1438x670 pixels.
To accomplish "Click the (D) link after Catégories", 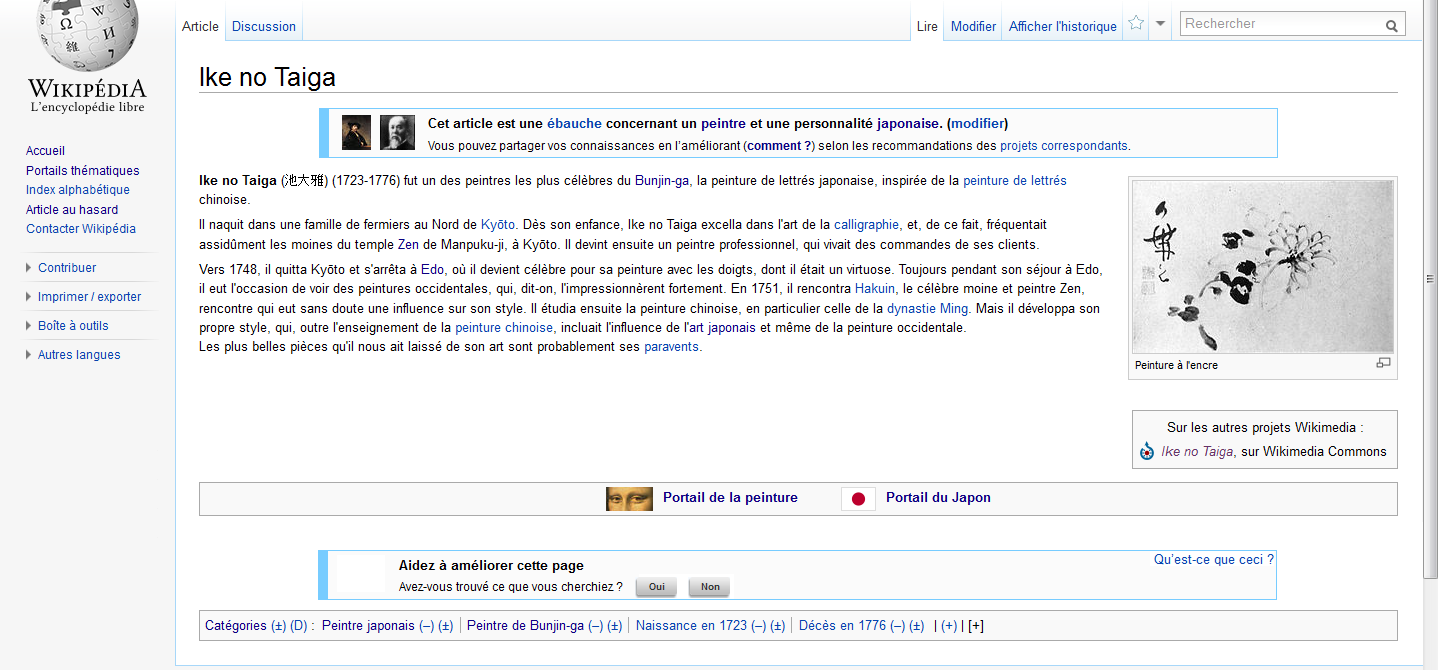I will click(298, 626).
